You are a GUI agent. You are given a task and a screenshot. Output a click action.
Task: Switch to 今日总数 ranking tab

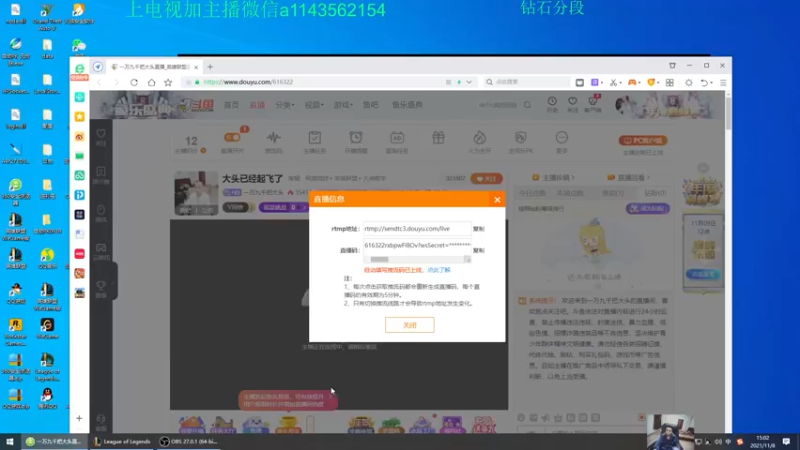pyautogui.click(x=532, y=193)
